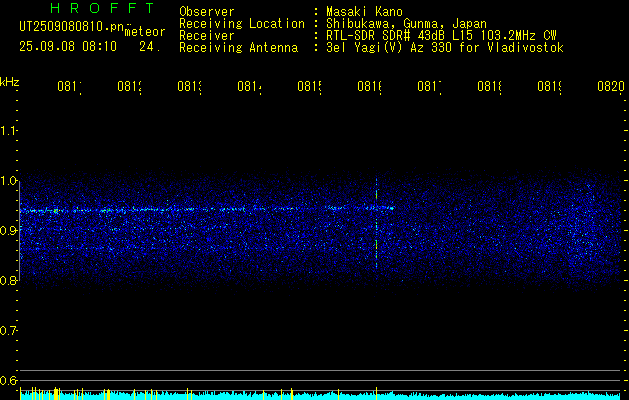The height and width of the screenshot is (400, 629).
Task: Click the HROFFT title text
Action: click(103, 8)
